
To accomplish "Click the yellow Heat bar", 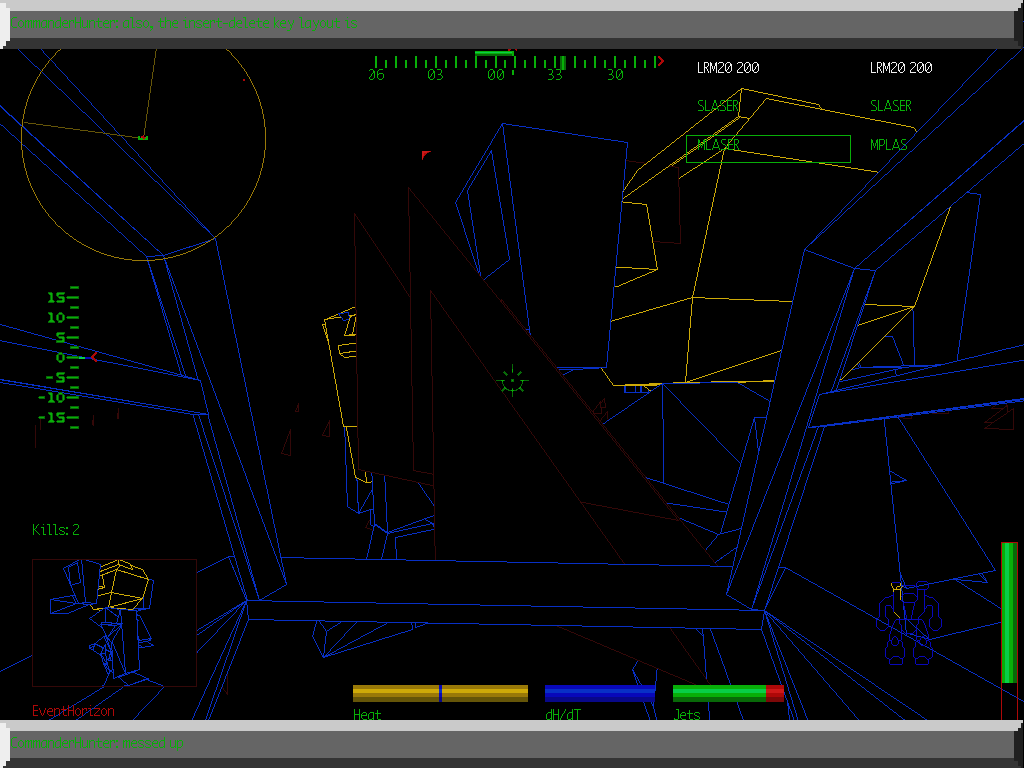I will pos(440,693).
